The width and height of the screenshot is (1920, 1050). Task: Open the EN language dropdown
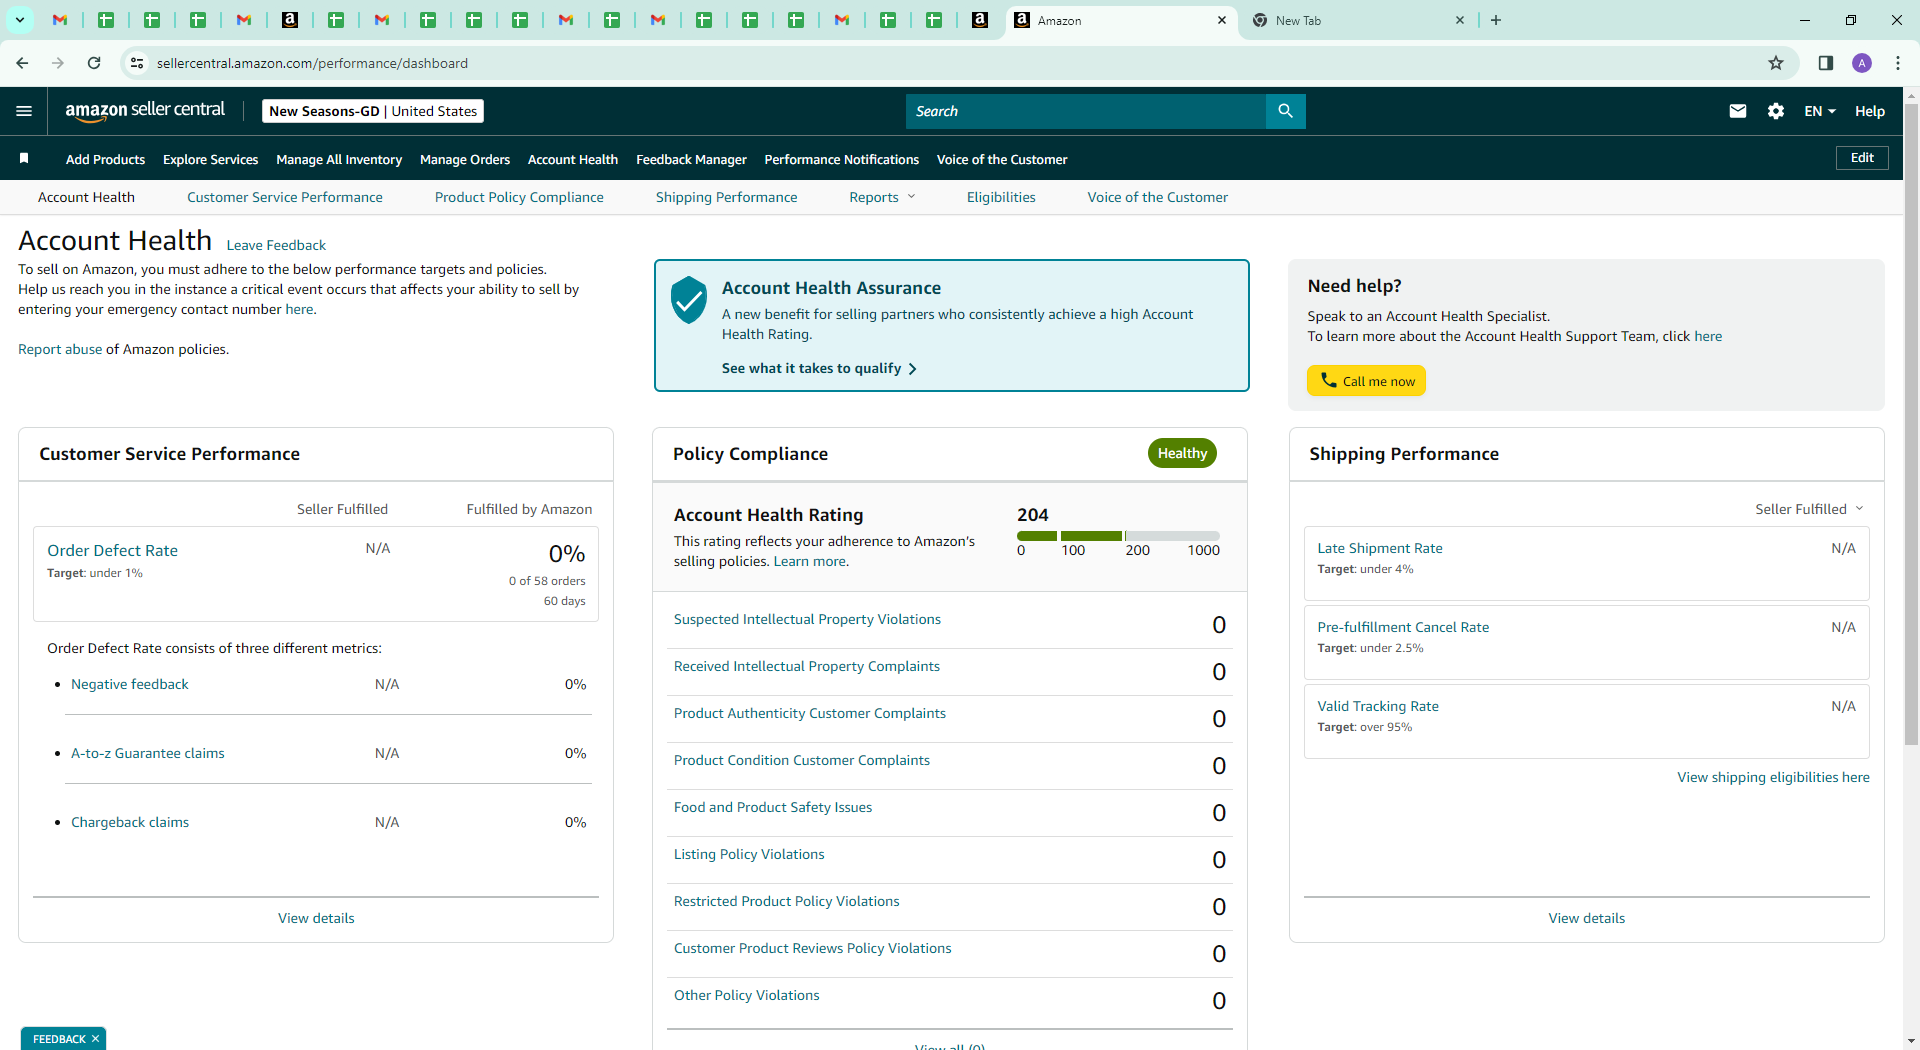[1820, 111]
